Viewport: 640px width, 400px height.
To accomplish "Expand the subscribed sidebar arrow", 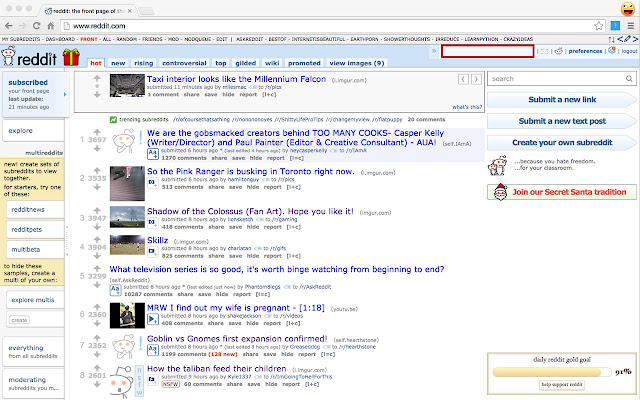I will [64, 94].
